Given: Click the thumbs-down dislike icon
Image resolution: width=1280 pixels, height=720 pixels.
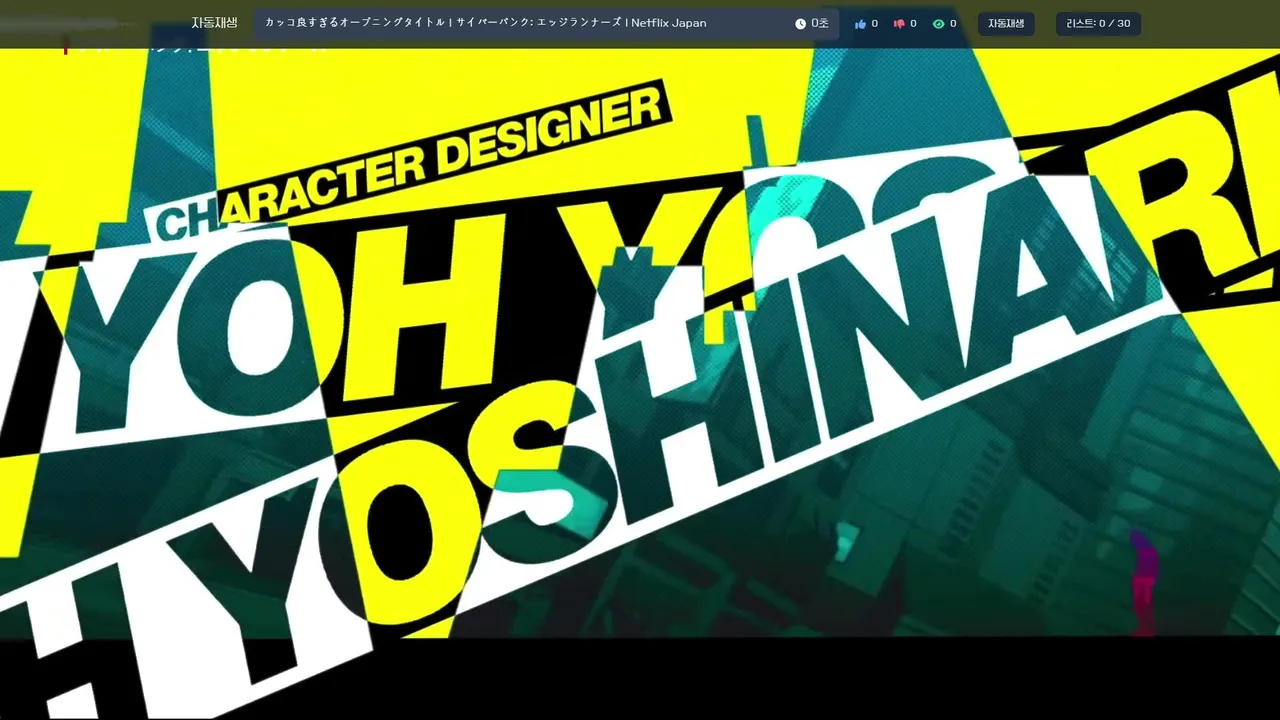Looking at the screenshot, I should click(x=899, y=24).
